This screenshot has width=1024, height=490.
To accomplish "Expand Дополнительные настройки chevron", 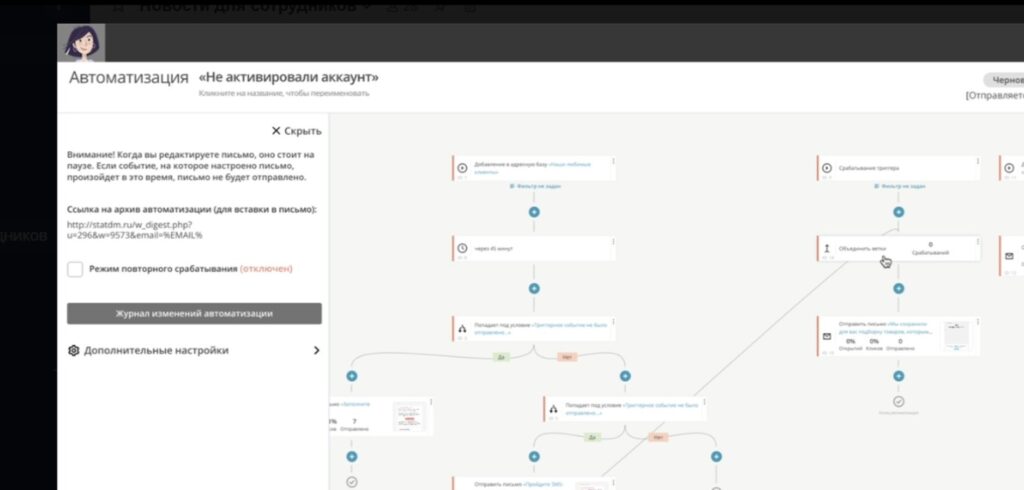I will tap(317, 351).
